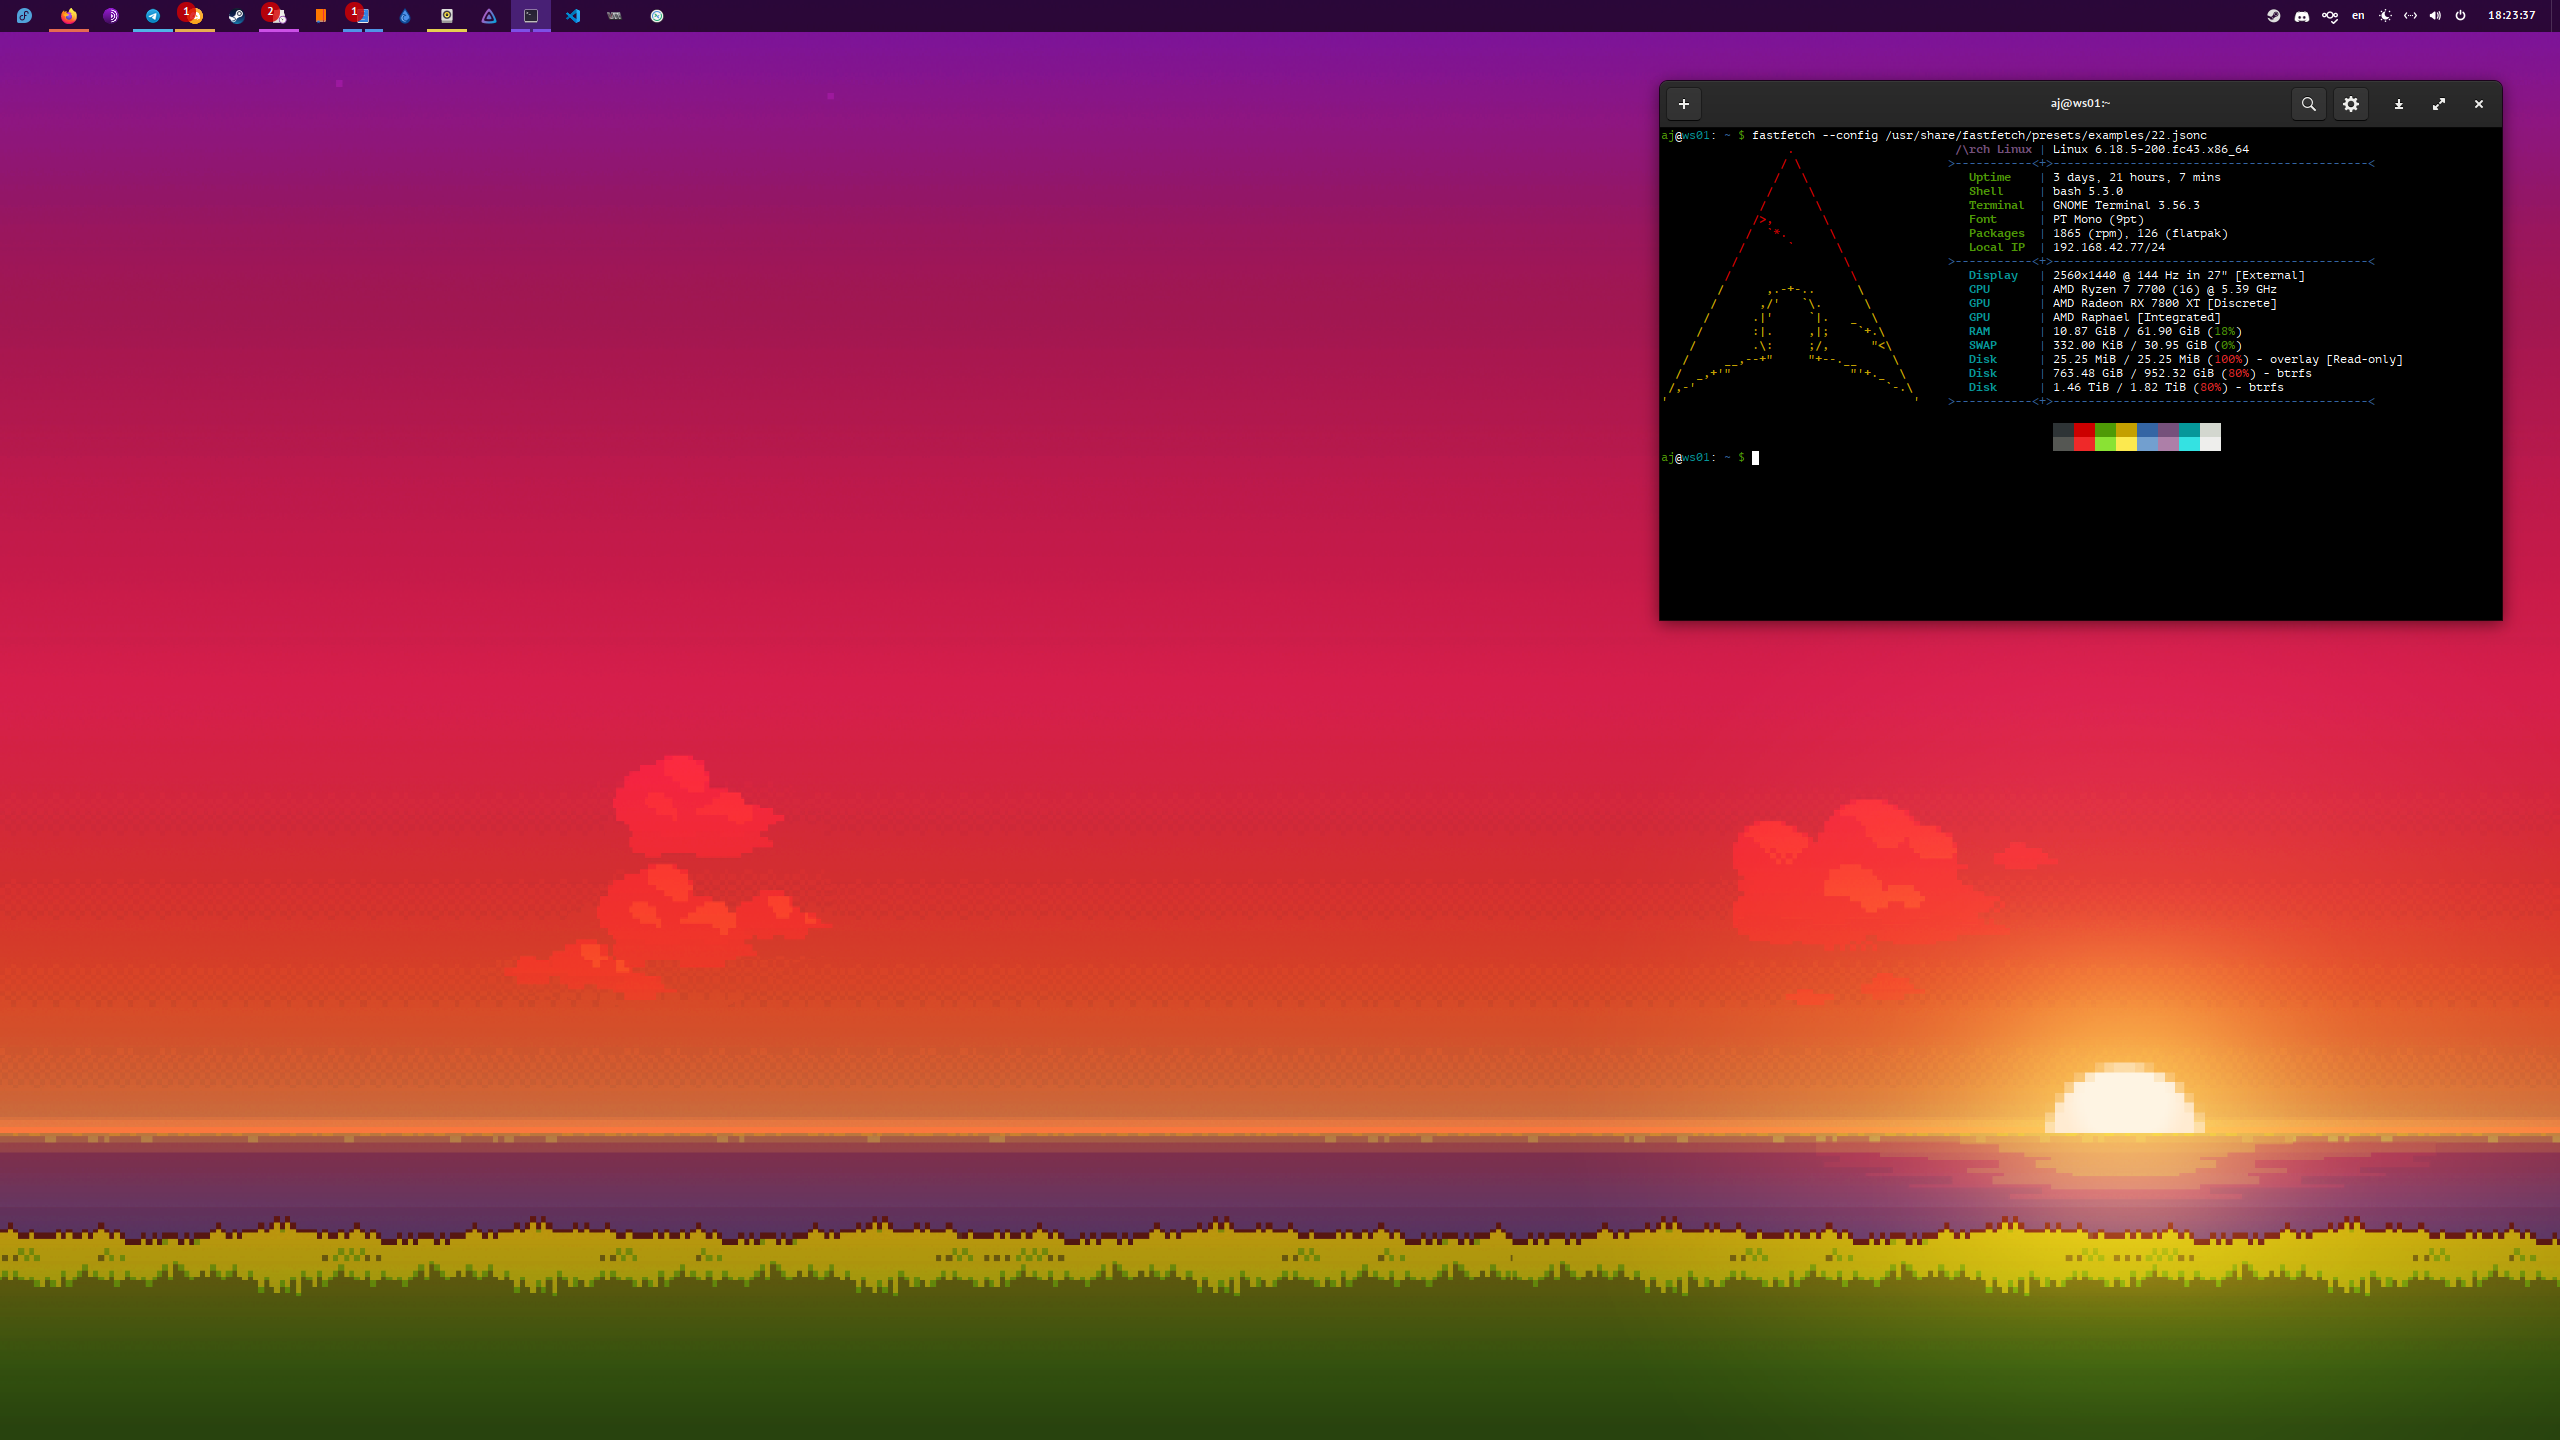Screen dimensions: 2560x1440
Task: Toggle night light indicator
Action: coord(2385,16)
